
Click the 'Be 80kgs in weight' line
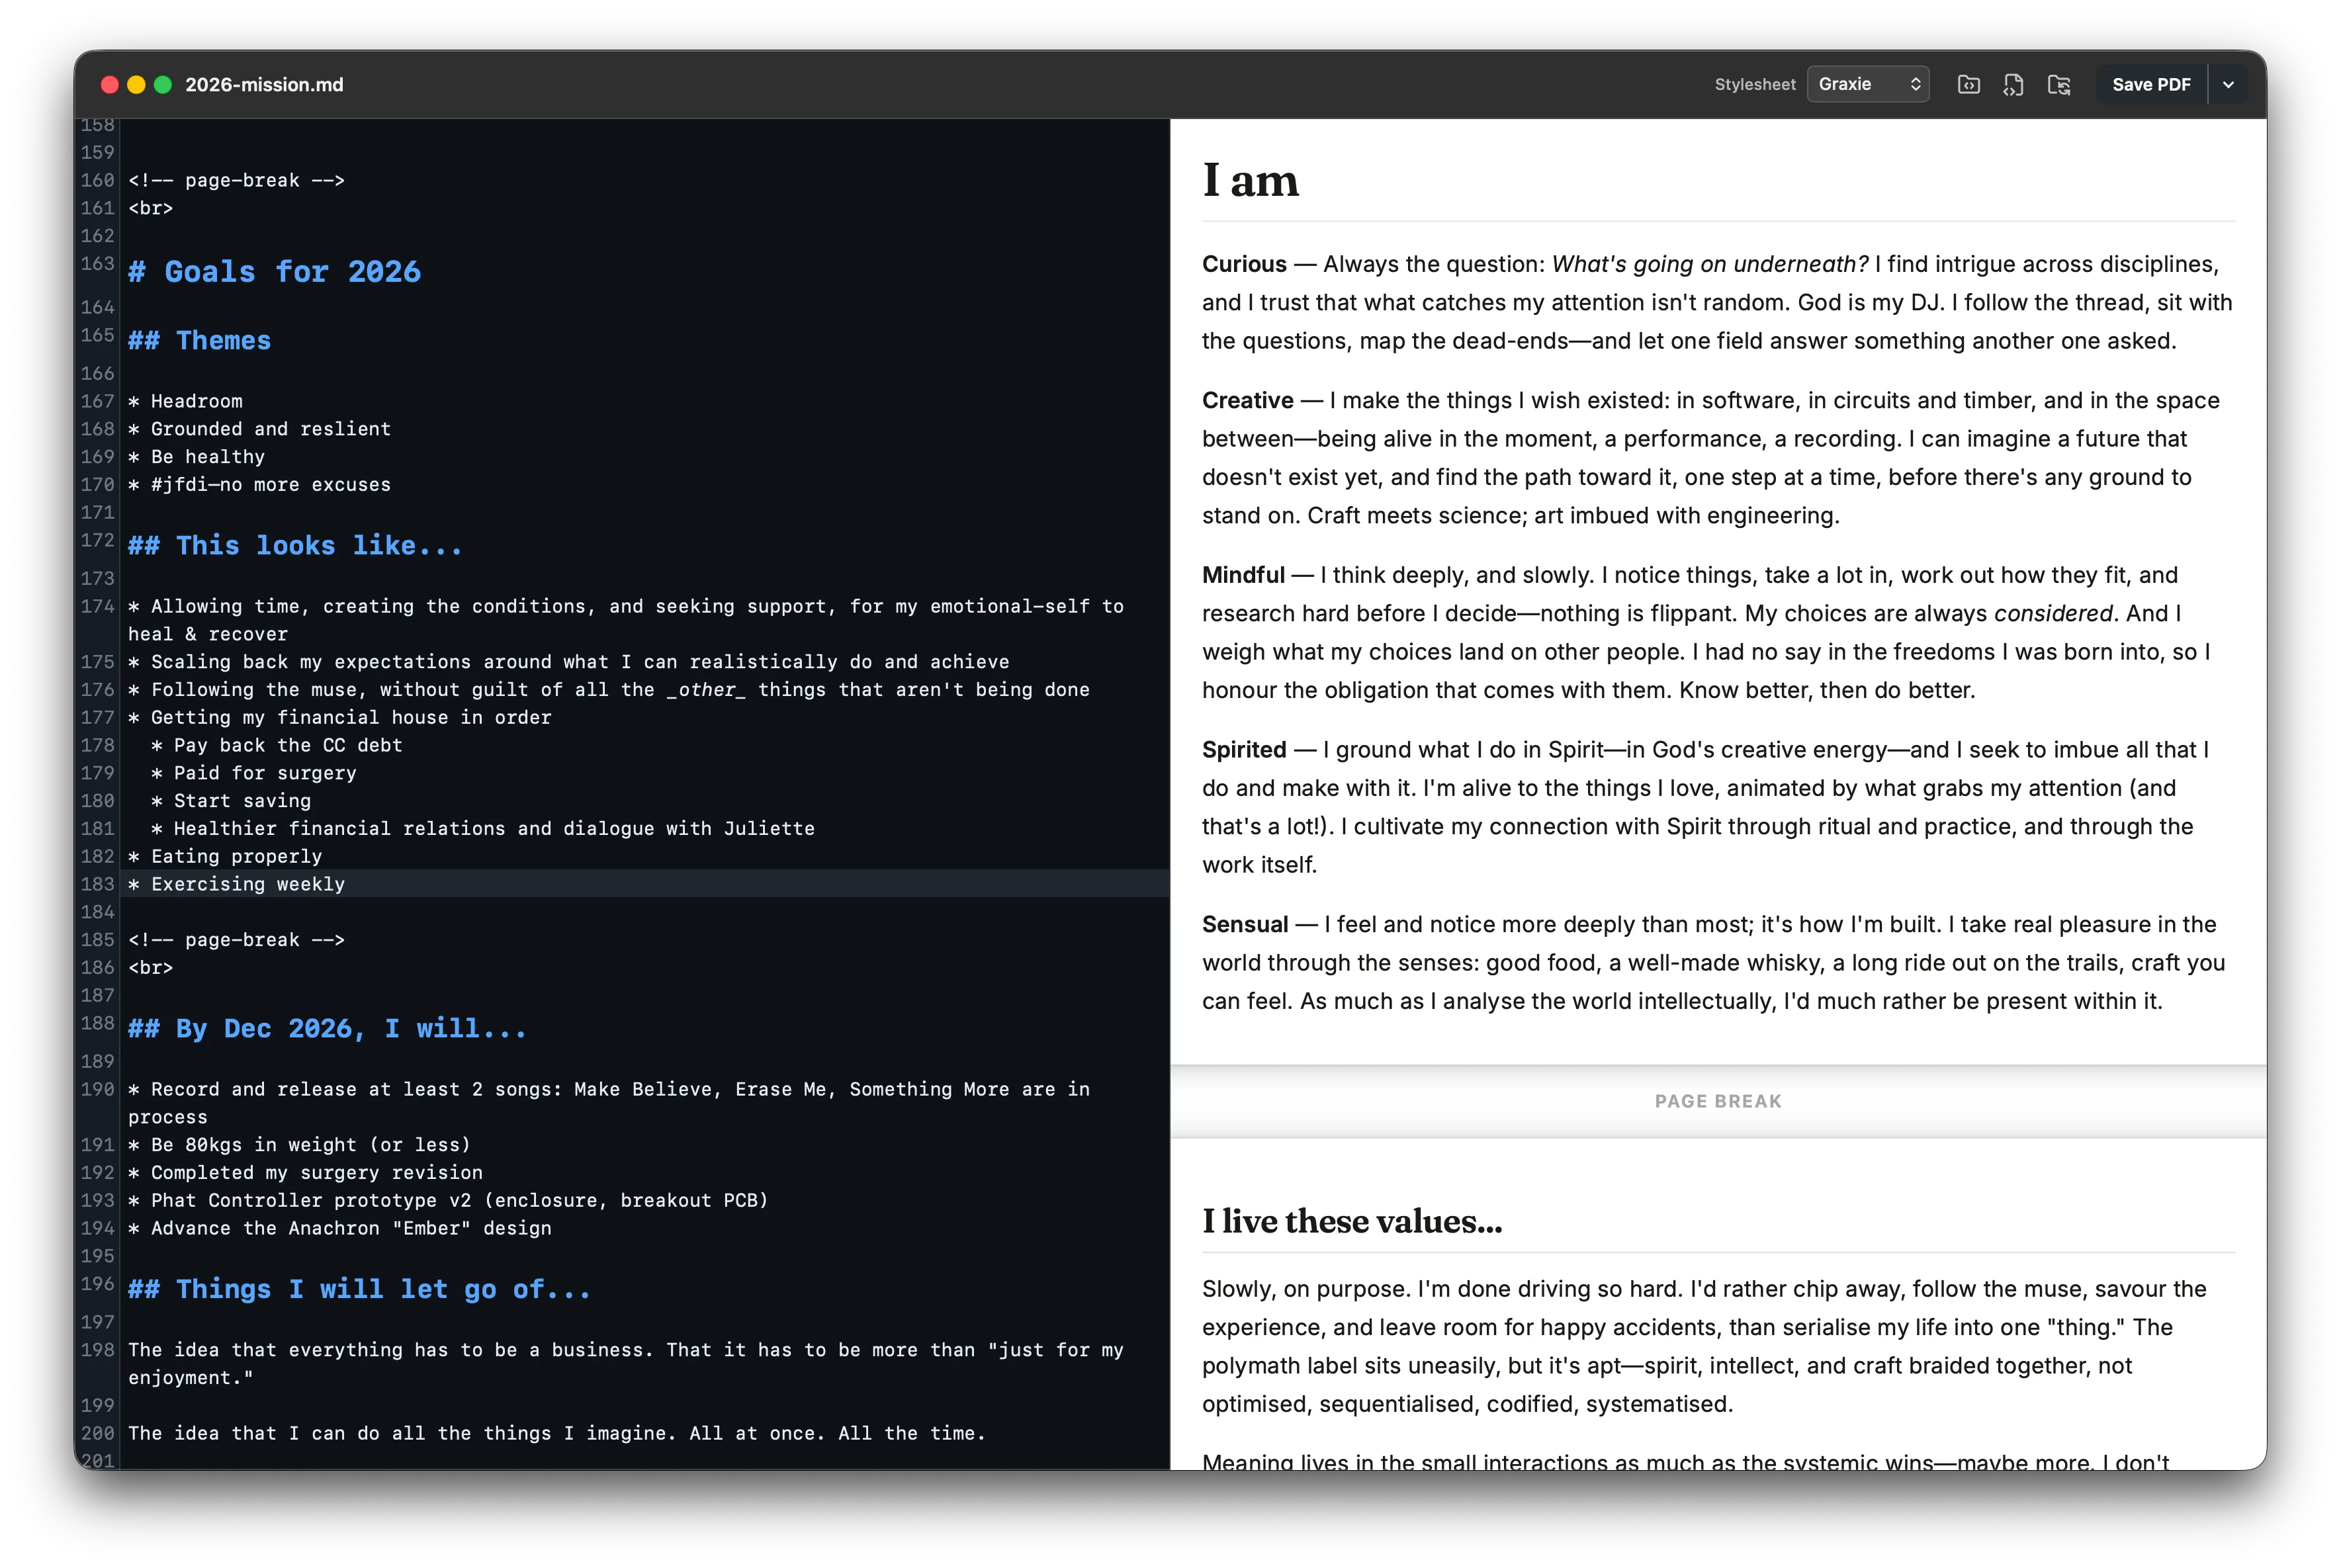point(299,1145)
